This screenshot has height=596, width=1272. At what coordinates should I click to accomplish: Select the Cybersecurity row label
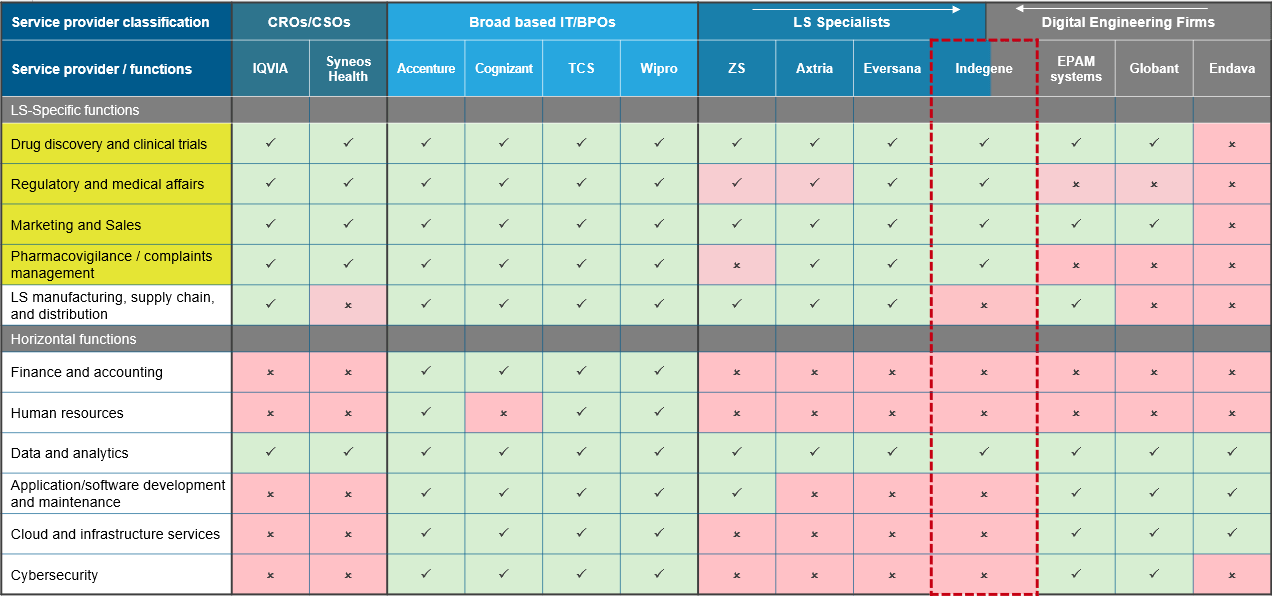(x=116, y=575)
